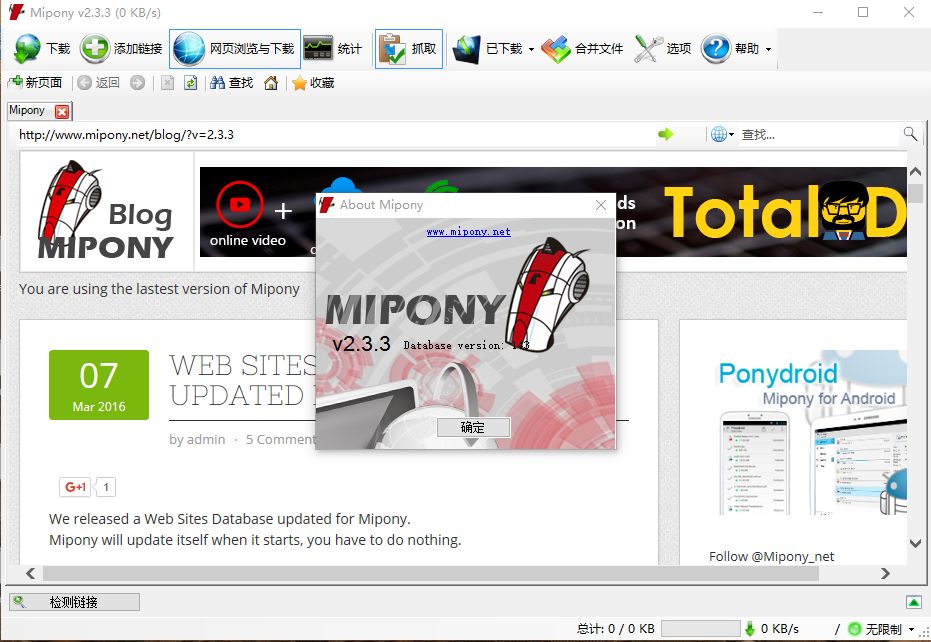This screenshot has height=642, width=931.
Task: Click the 添加链接 add links button
Action: (122, 49)
